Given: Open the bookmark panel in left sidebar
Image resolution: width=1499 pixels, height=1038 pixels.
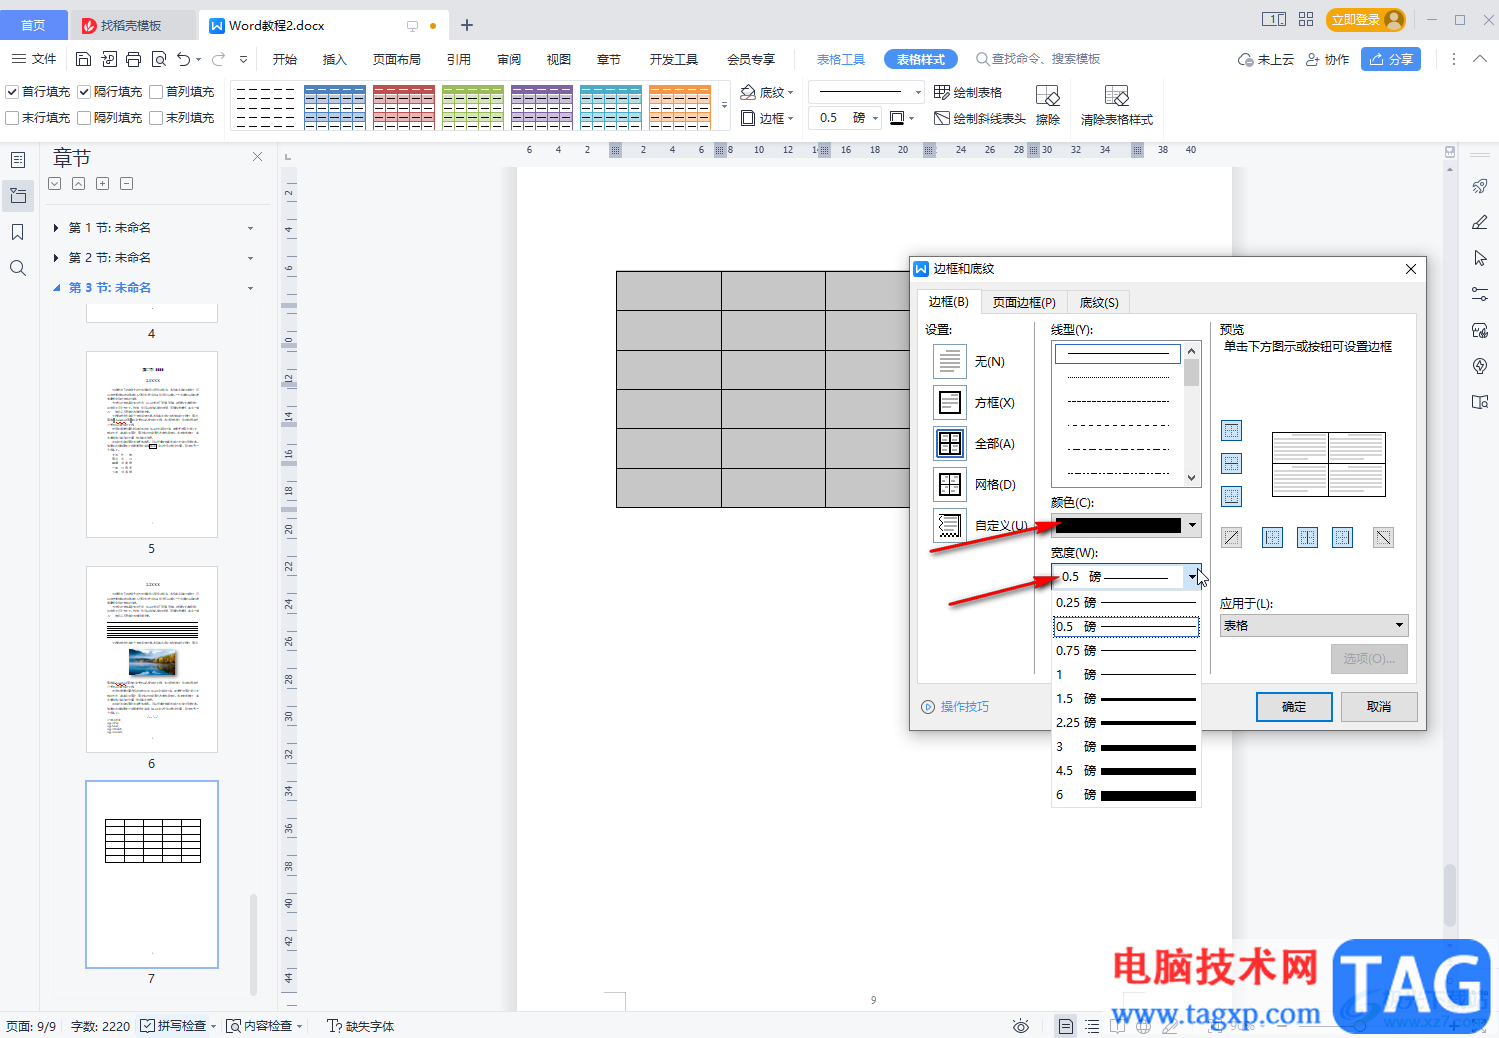Looking at the screenshot, I should 18,232.
